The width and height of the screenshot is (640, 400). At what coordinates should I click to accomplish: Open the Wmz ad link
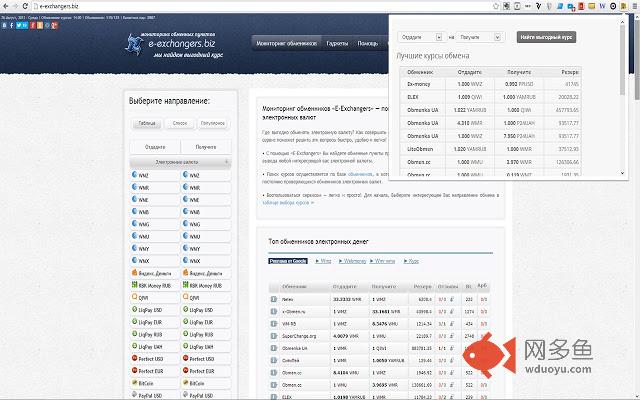coord(323,261)
